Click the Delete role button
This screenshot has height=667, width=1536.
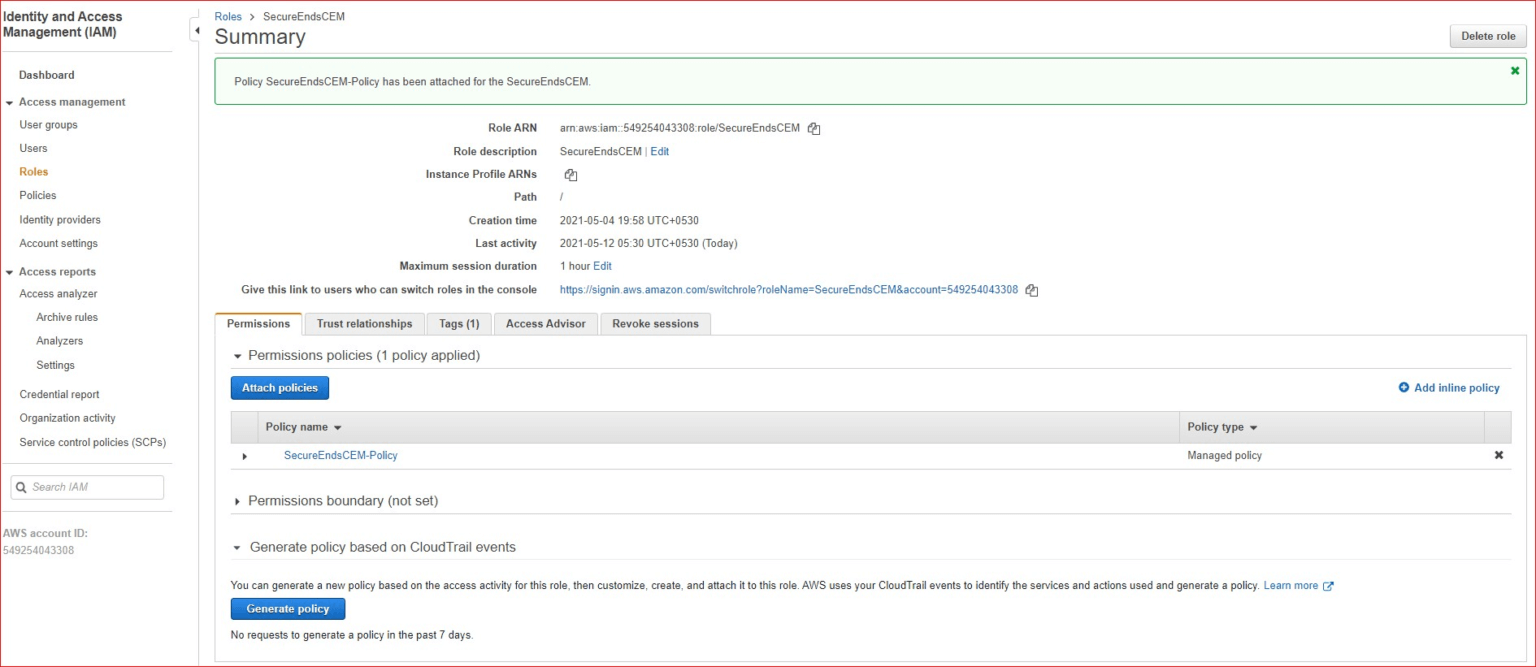1487,35
